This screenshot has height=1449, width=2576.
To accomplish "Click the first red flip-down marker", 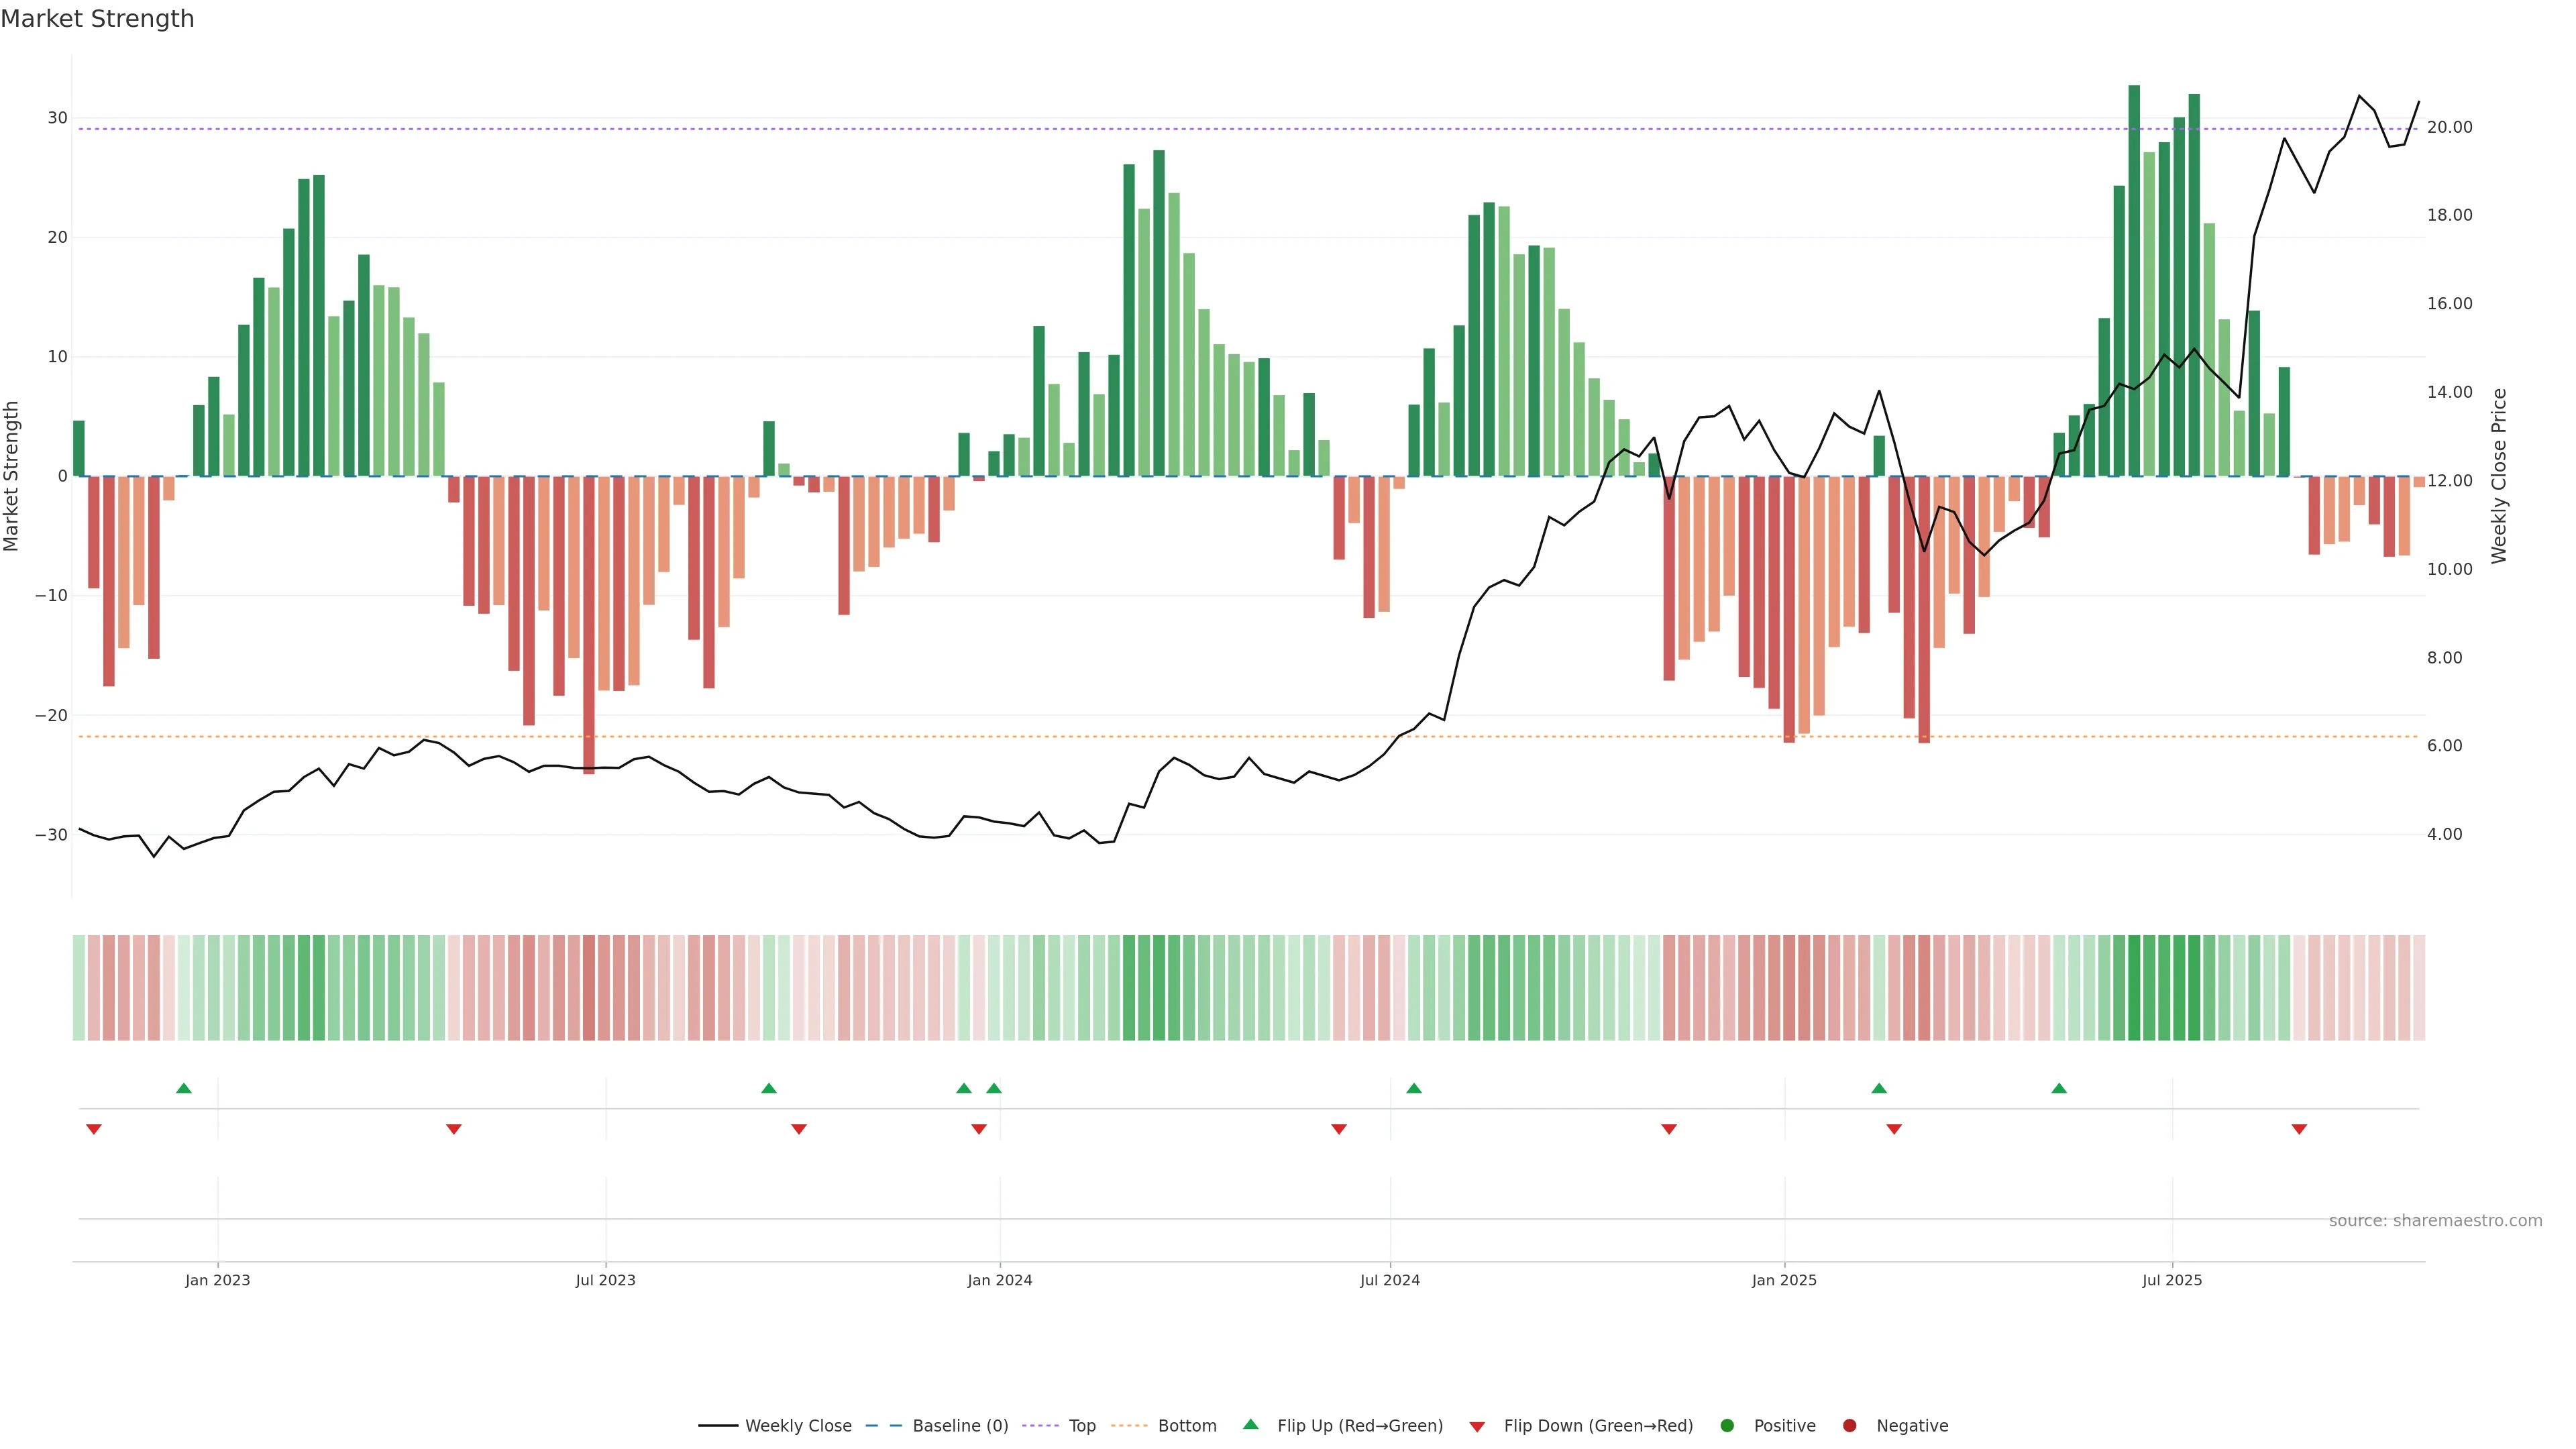I will point(94,1129).
